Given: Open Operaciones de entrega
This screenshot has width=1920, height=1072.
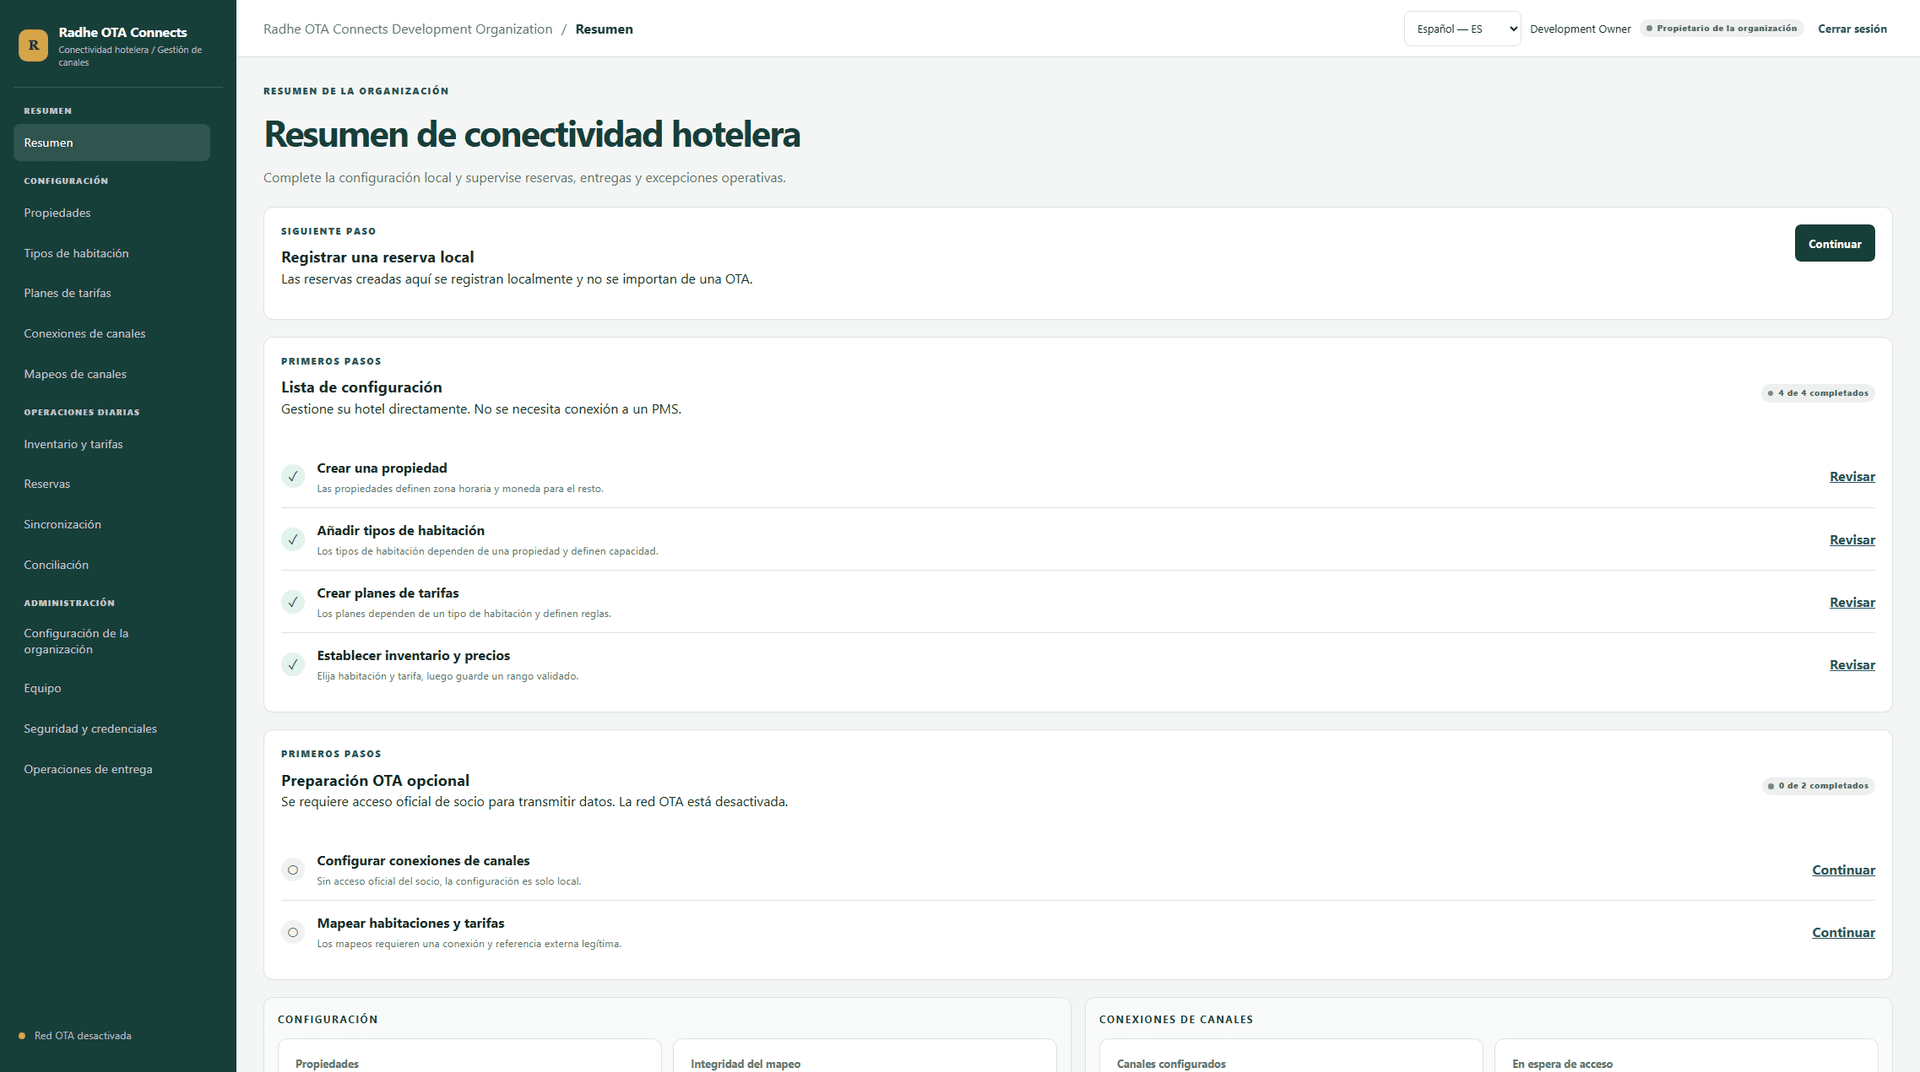Looking at the screenshot, I should [x=112, y=769].
